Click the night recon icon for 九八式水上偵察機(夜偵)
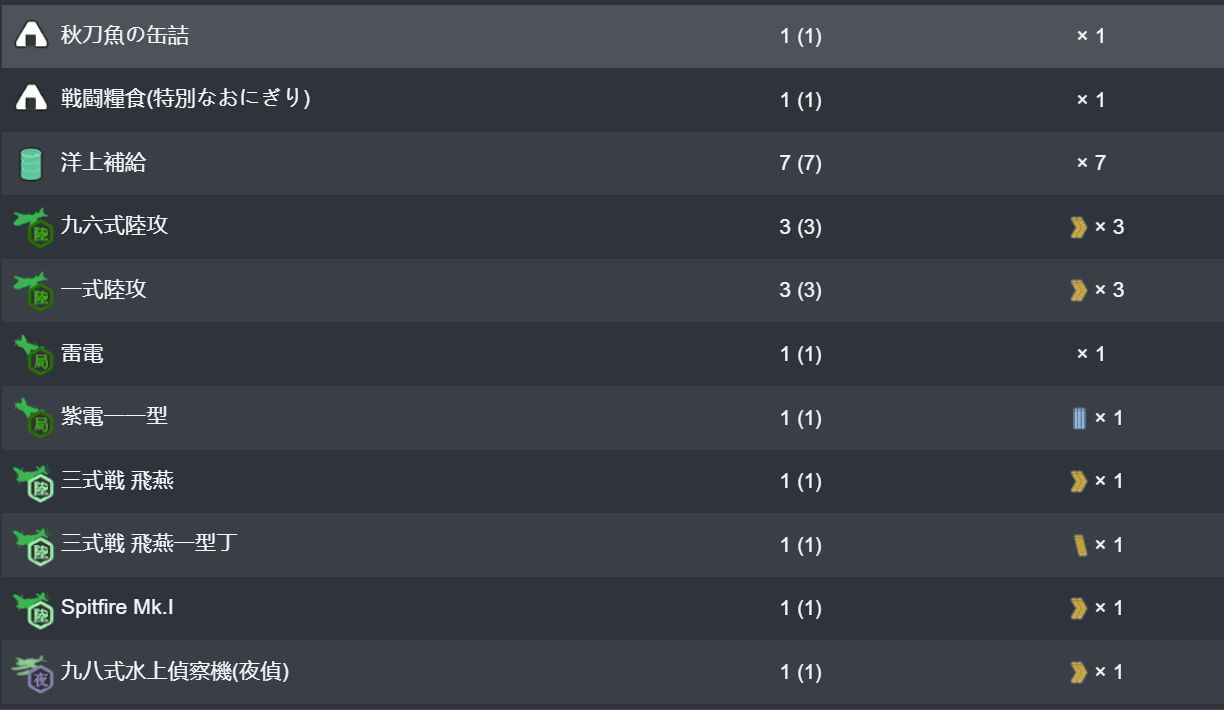This screenshot has width=1224, height=710. [x=33, y=673]
